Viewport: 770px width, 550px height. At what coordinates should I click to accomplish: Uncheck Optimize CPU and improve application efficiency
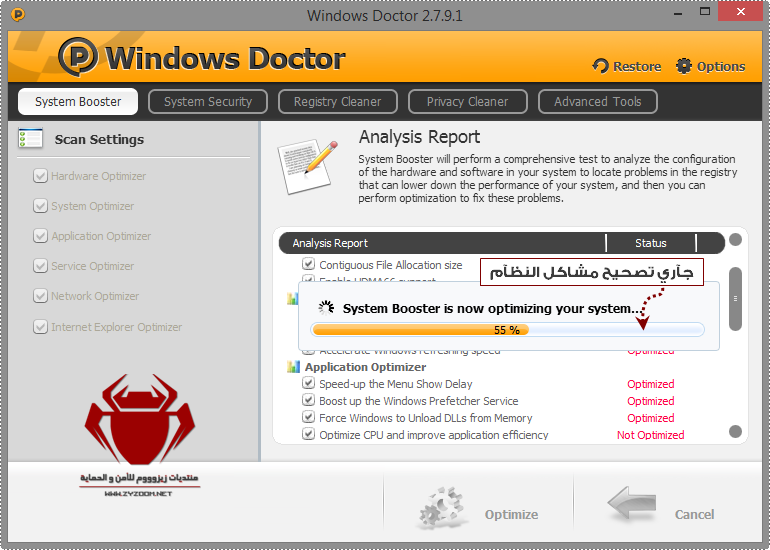[308, 434]
